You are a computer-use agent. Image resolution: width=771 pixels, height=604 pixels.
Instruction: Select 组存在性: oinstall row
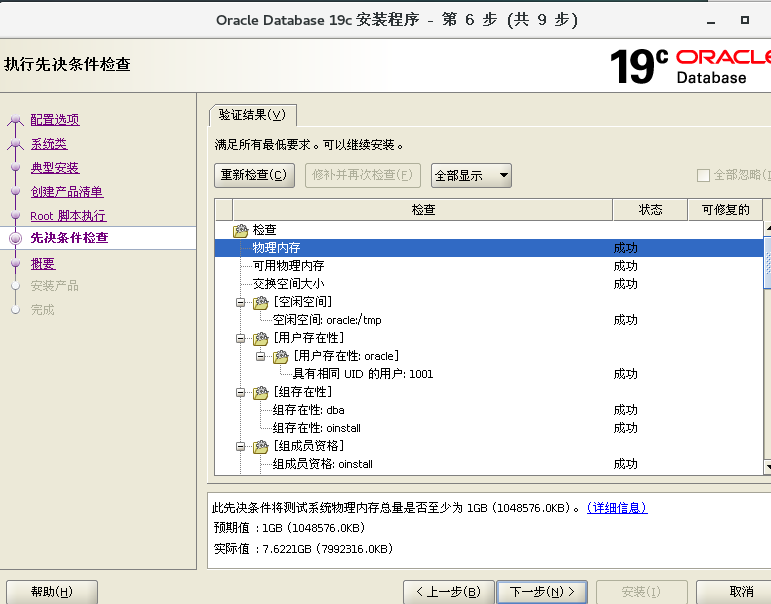pyautogui.click(x=489, y=428)
